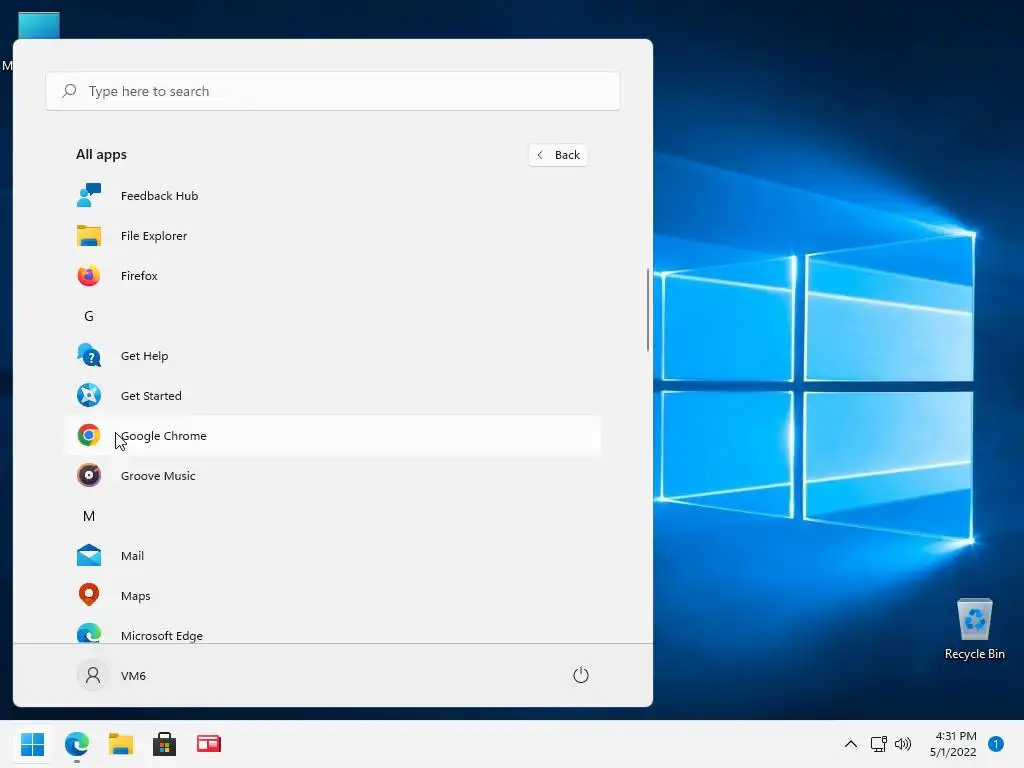Open Groove Music icon
Screen dimensions: 1024x768
point(89,475)
